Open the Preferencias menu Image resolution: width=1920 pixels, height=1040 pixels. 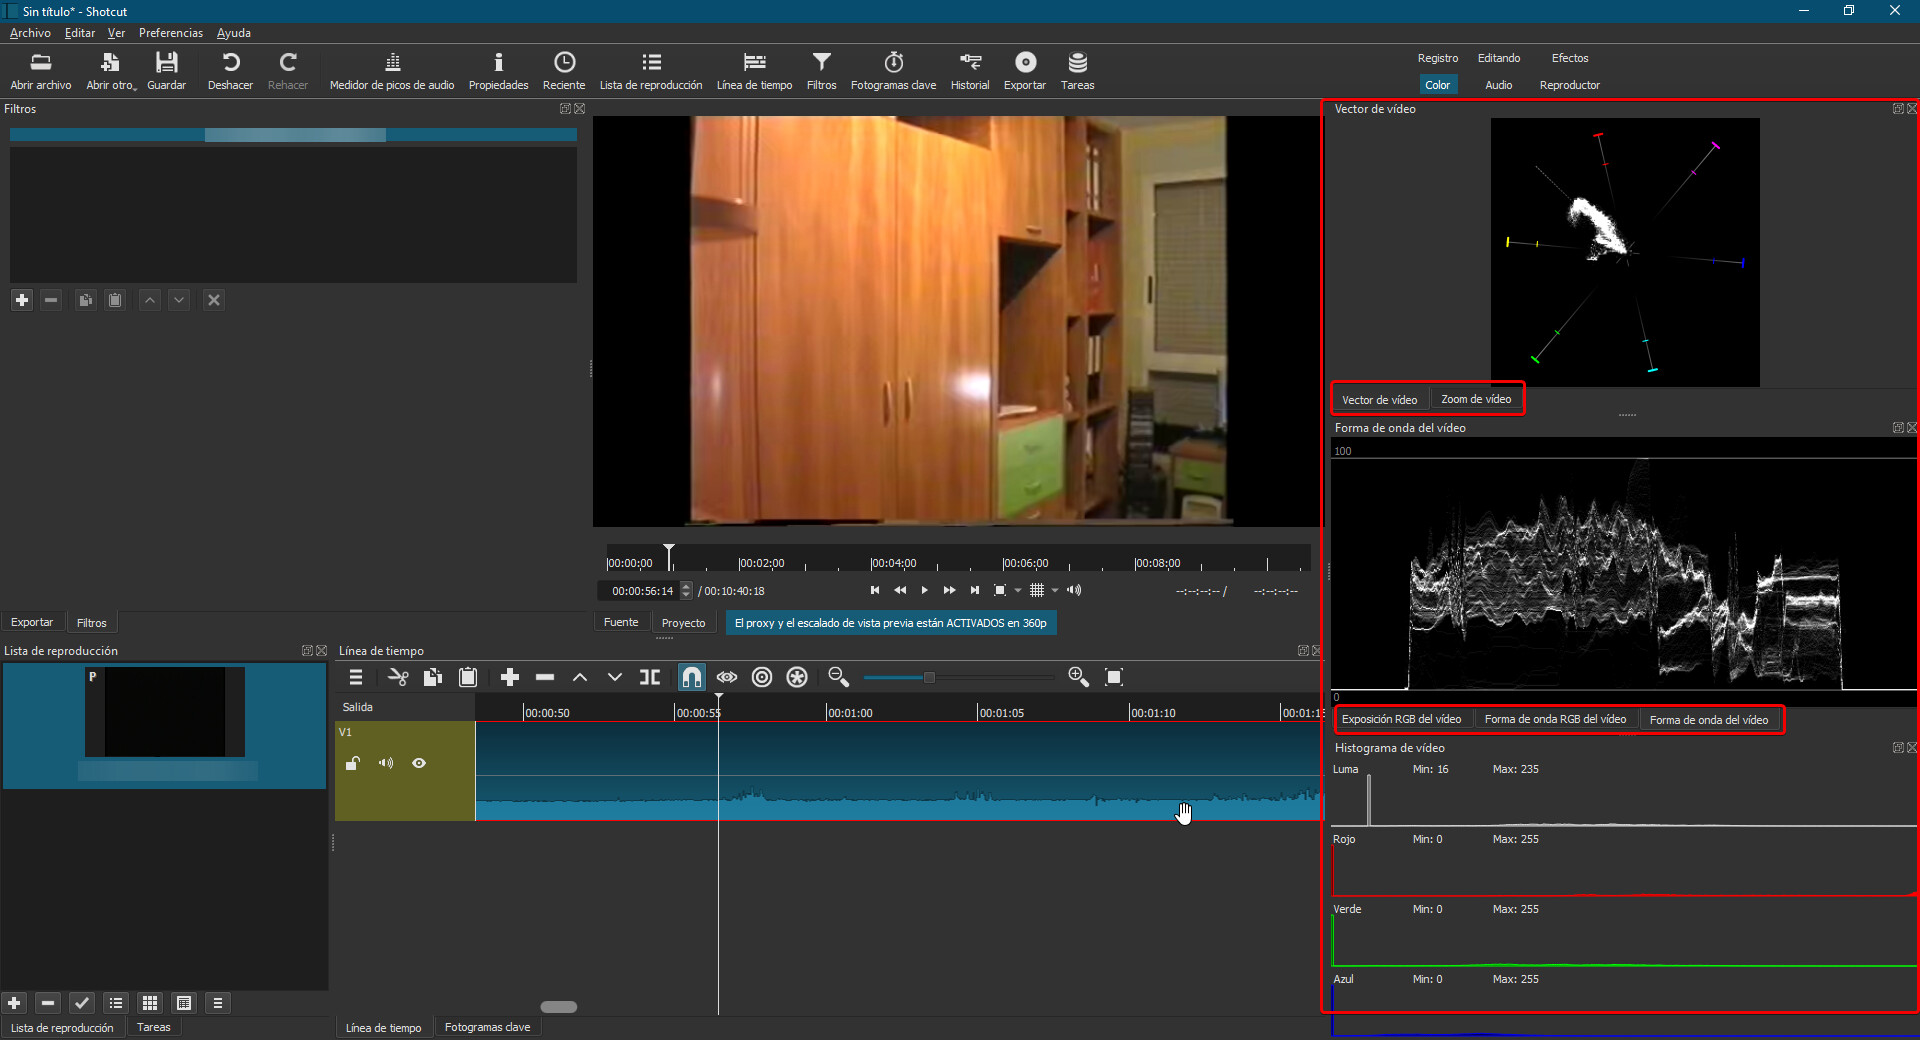(x=170, y=33)
